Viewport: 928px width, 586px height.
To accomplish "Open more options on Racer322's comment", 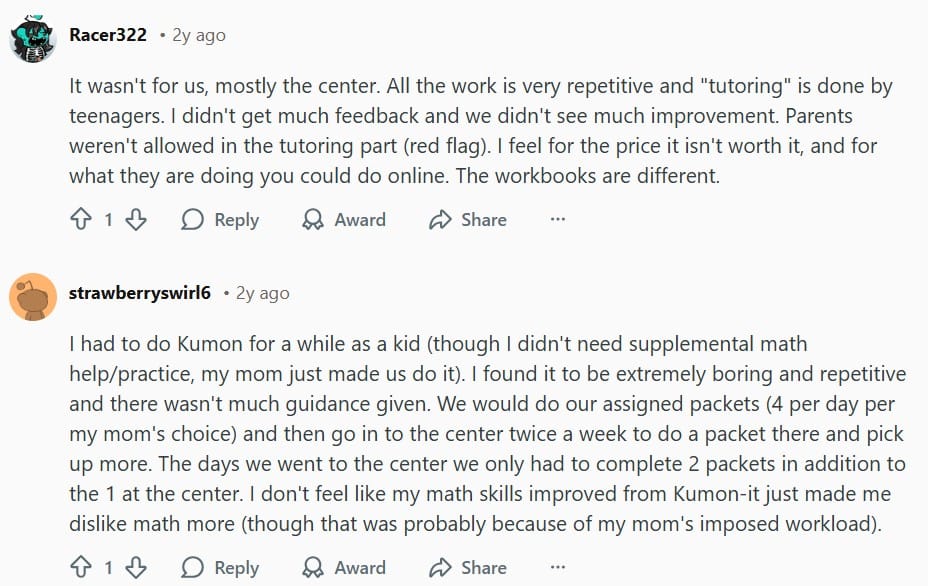I will pos(558,220).
